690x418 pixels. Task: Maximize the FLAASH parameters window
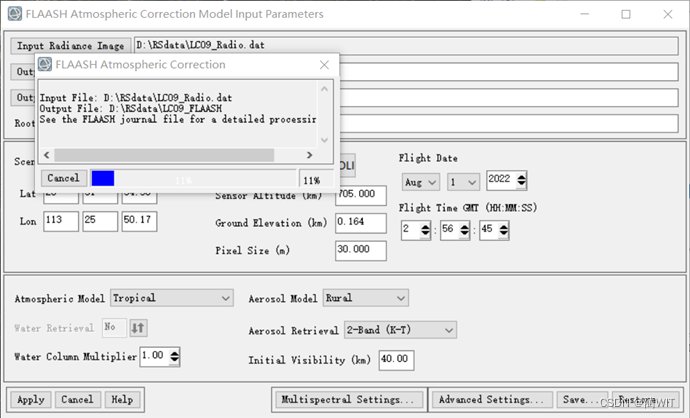point(626,14)
